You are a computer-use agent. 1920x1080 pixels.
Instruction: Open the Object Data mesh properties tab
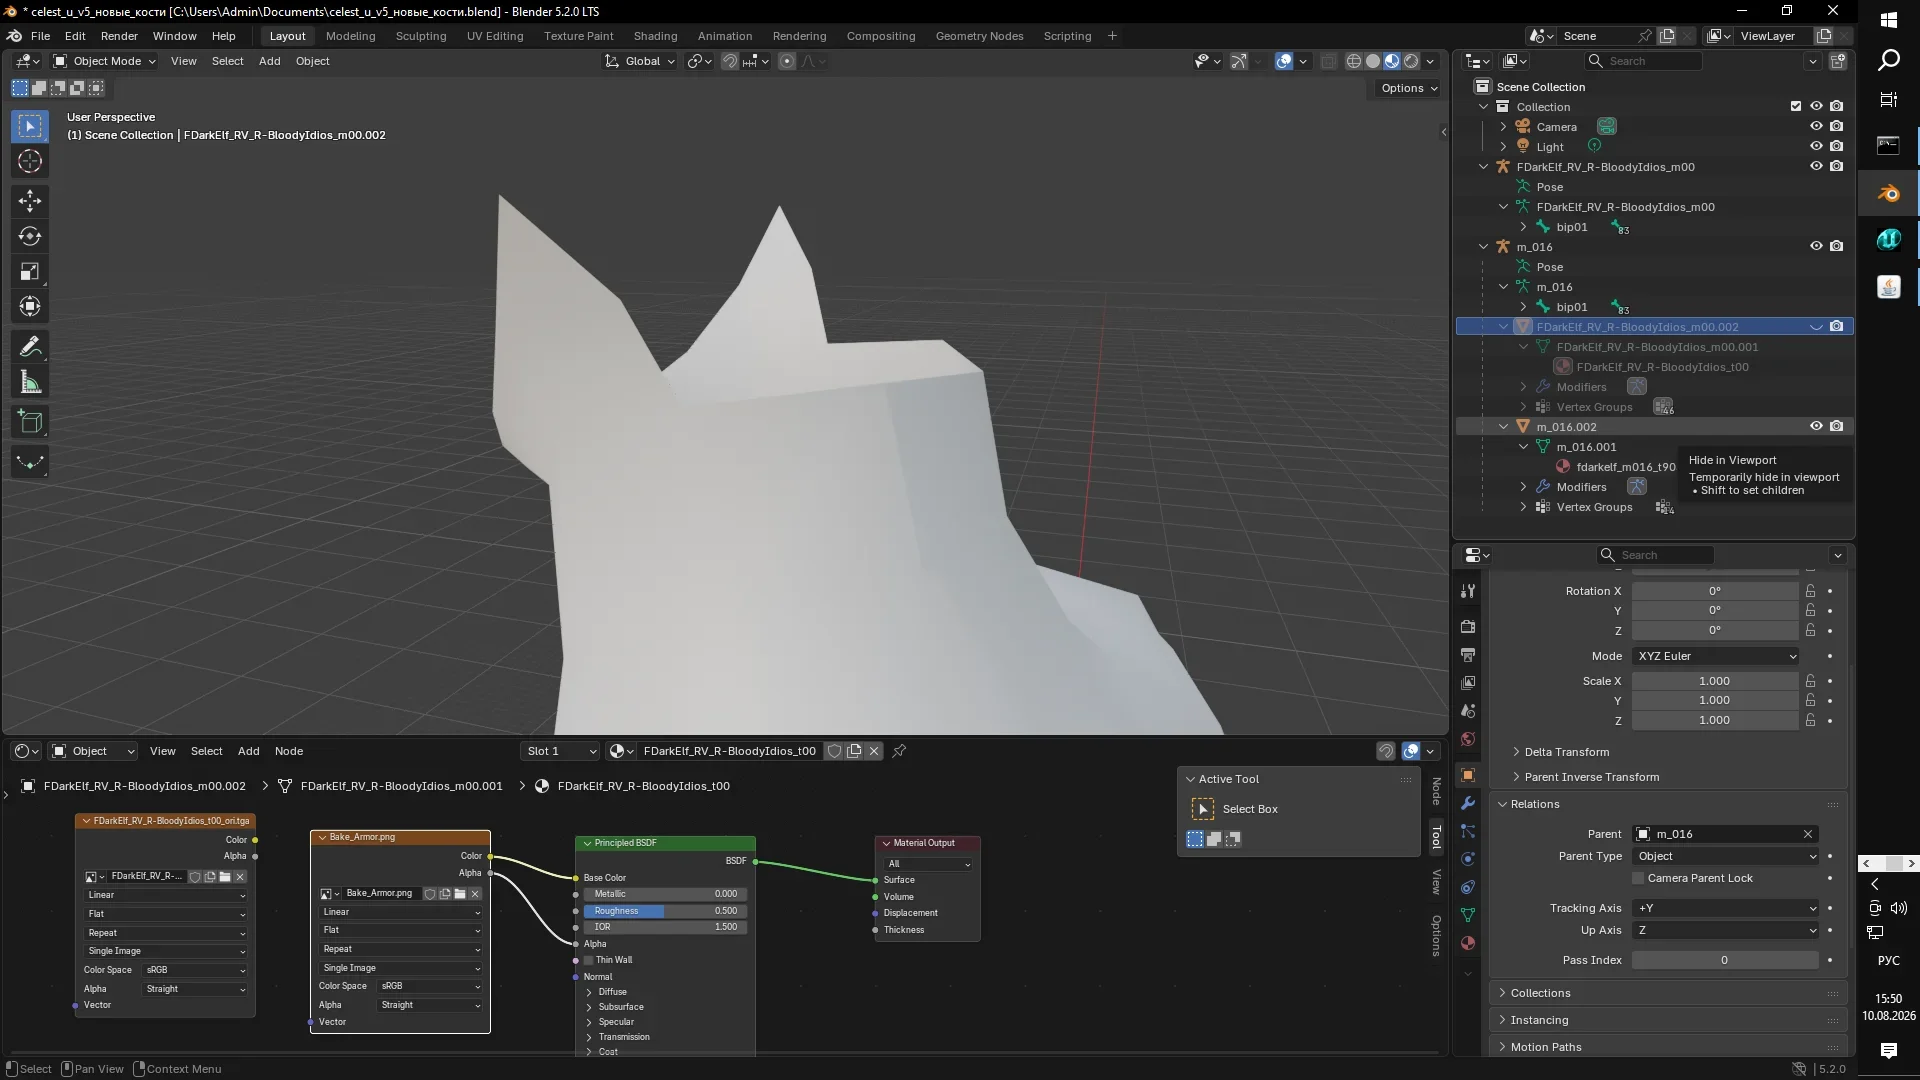(x=1468, y=915)
